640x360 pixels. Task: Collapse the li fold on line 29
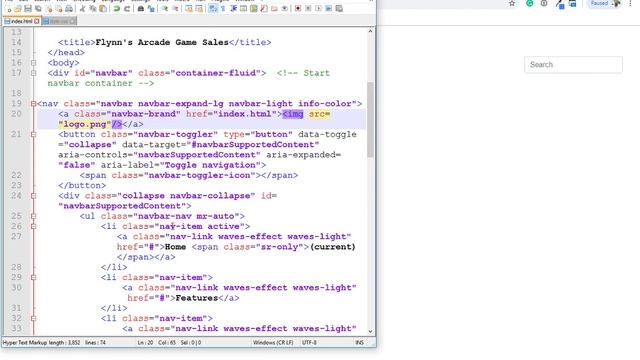pyautogui.click(x=33, y=277)
